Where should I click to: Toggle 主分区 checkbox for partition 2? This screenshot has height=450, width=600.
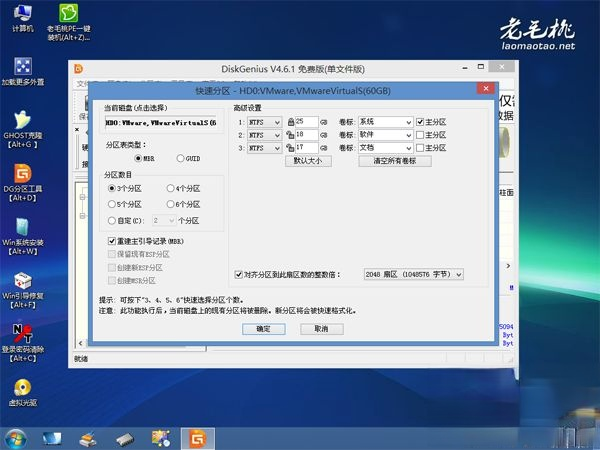pos(420,135)
